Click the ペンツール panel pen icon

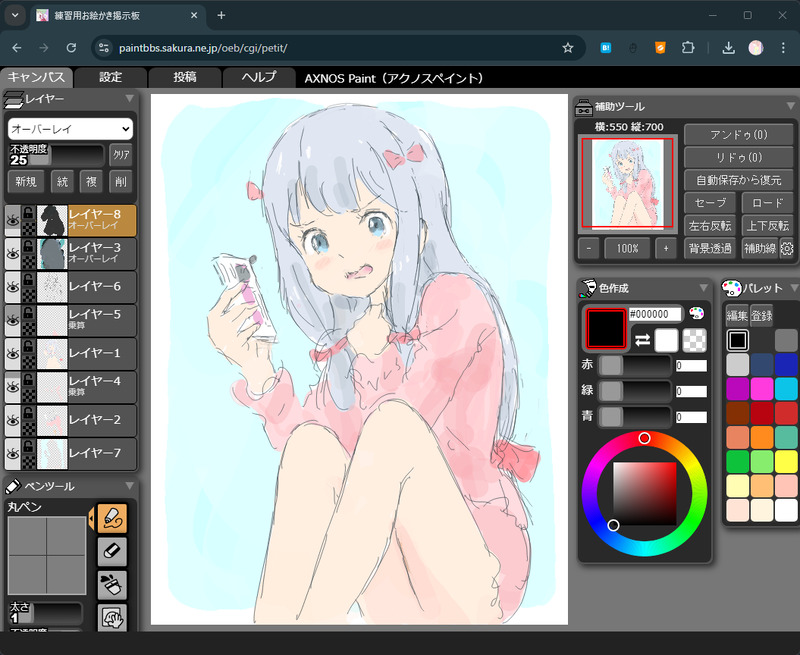13,486
